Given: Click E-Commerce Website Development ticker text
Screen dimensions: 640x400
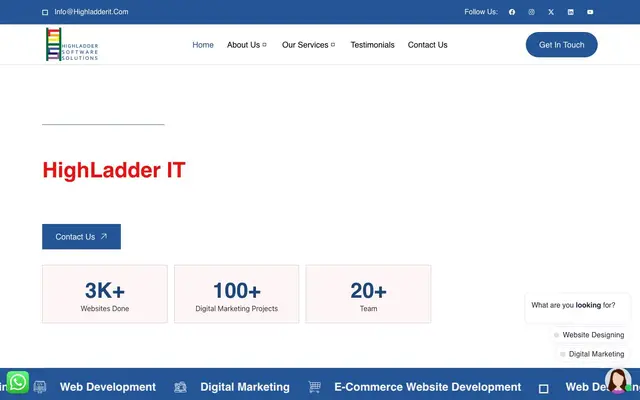Looking at the screenshot, I should [x=428, y=387].
